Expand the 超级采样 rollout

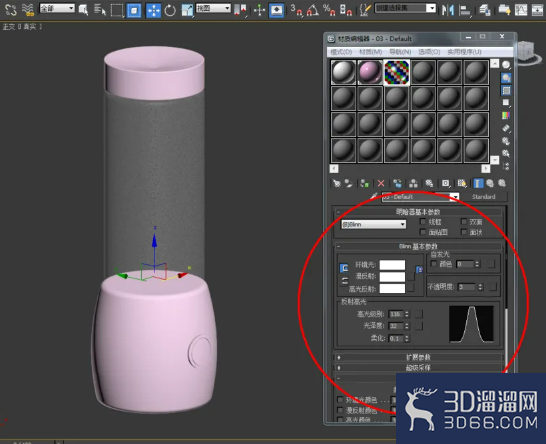point(418,368)
